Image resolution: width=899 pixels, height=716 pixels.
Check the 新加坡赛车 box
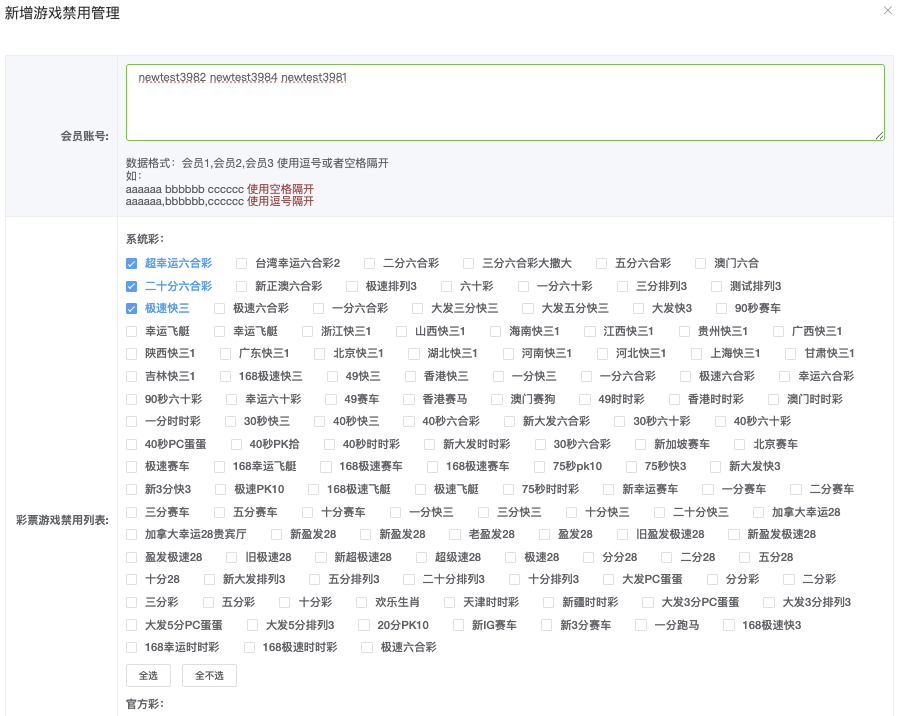(641, 444)
